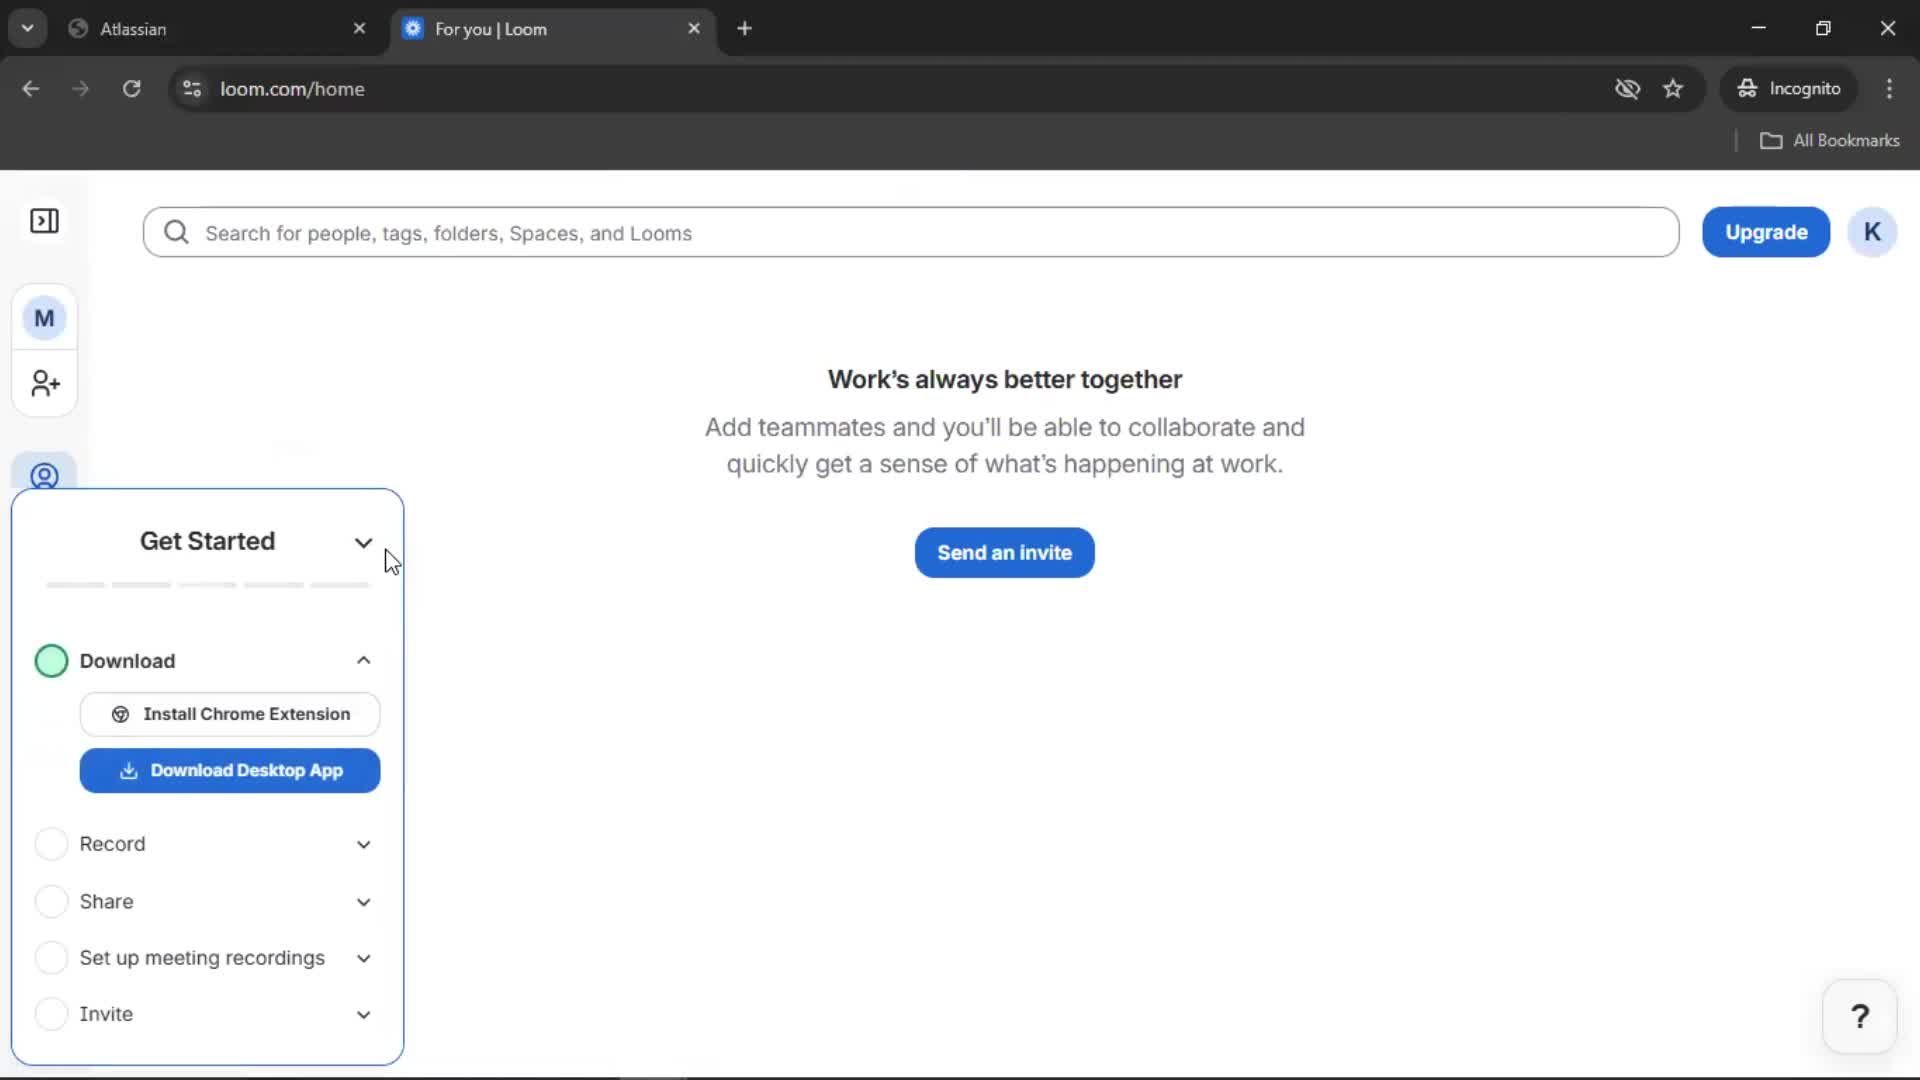1920x1080 pixels.
Task: Open the profile icon above Get Started
Action: tap(44, 476)
